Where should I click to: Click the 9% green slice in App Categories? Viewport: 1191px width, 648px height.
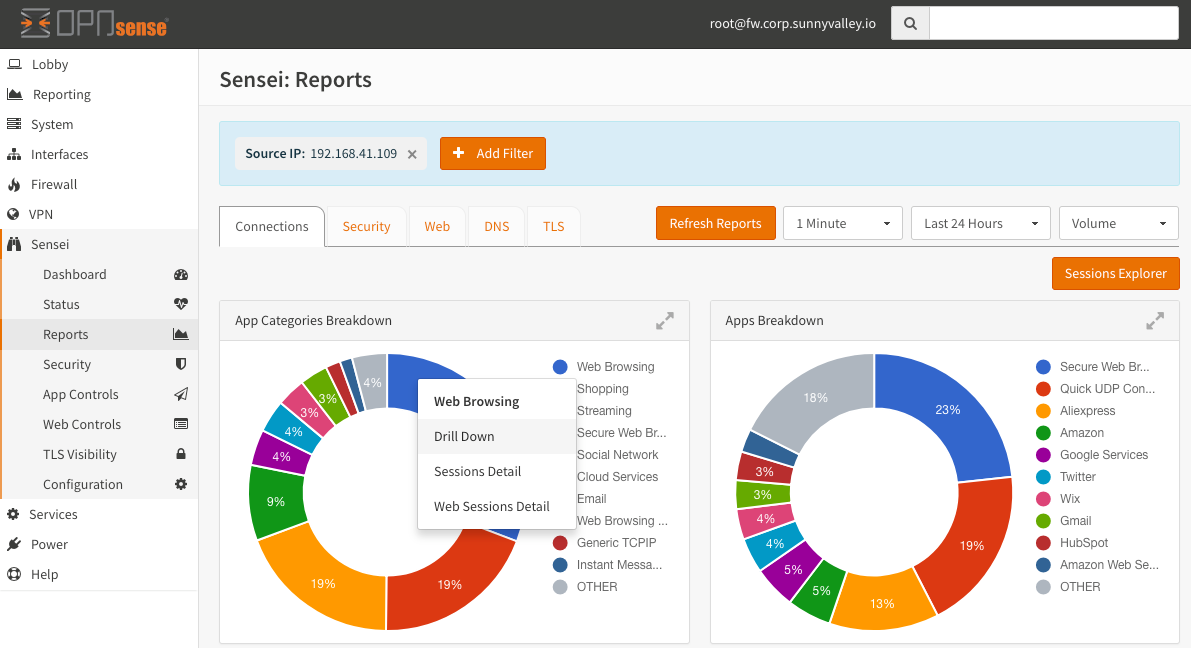coord(276,501)
